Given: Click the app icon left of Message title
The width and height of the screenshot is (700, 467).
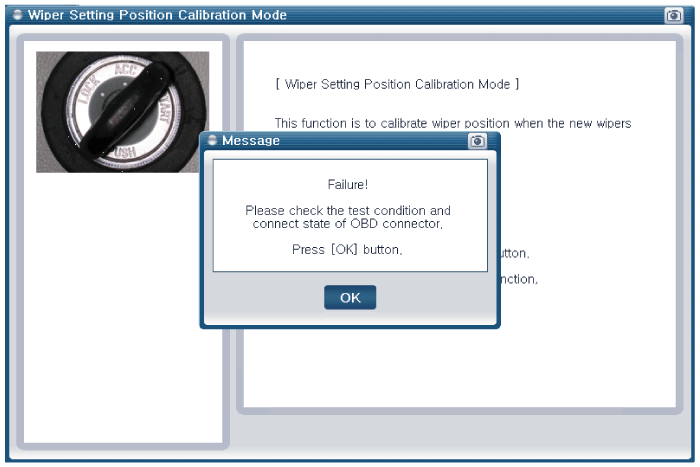Looking at the screenshot, I should (x=212, y=141).
